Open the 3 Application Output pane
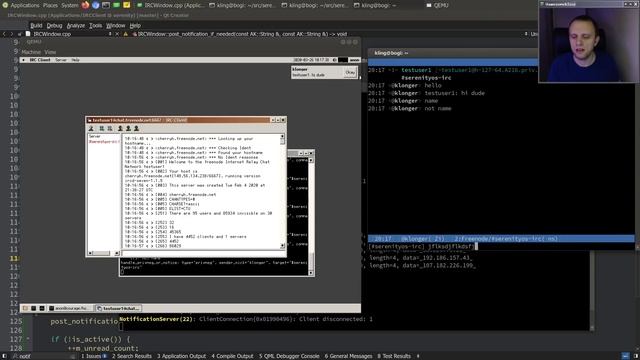 181,356
